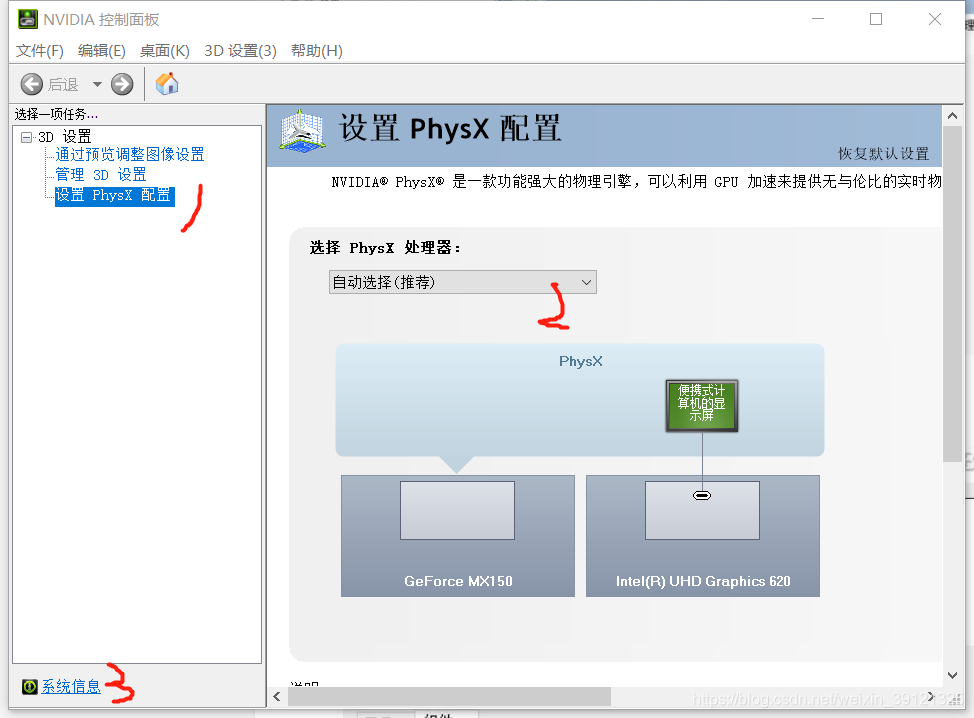Click the Forward arrow button in the toolbar

coord(122,84)
